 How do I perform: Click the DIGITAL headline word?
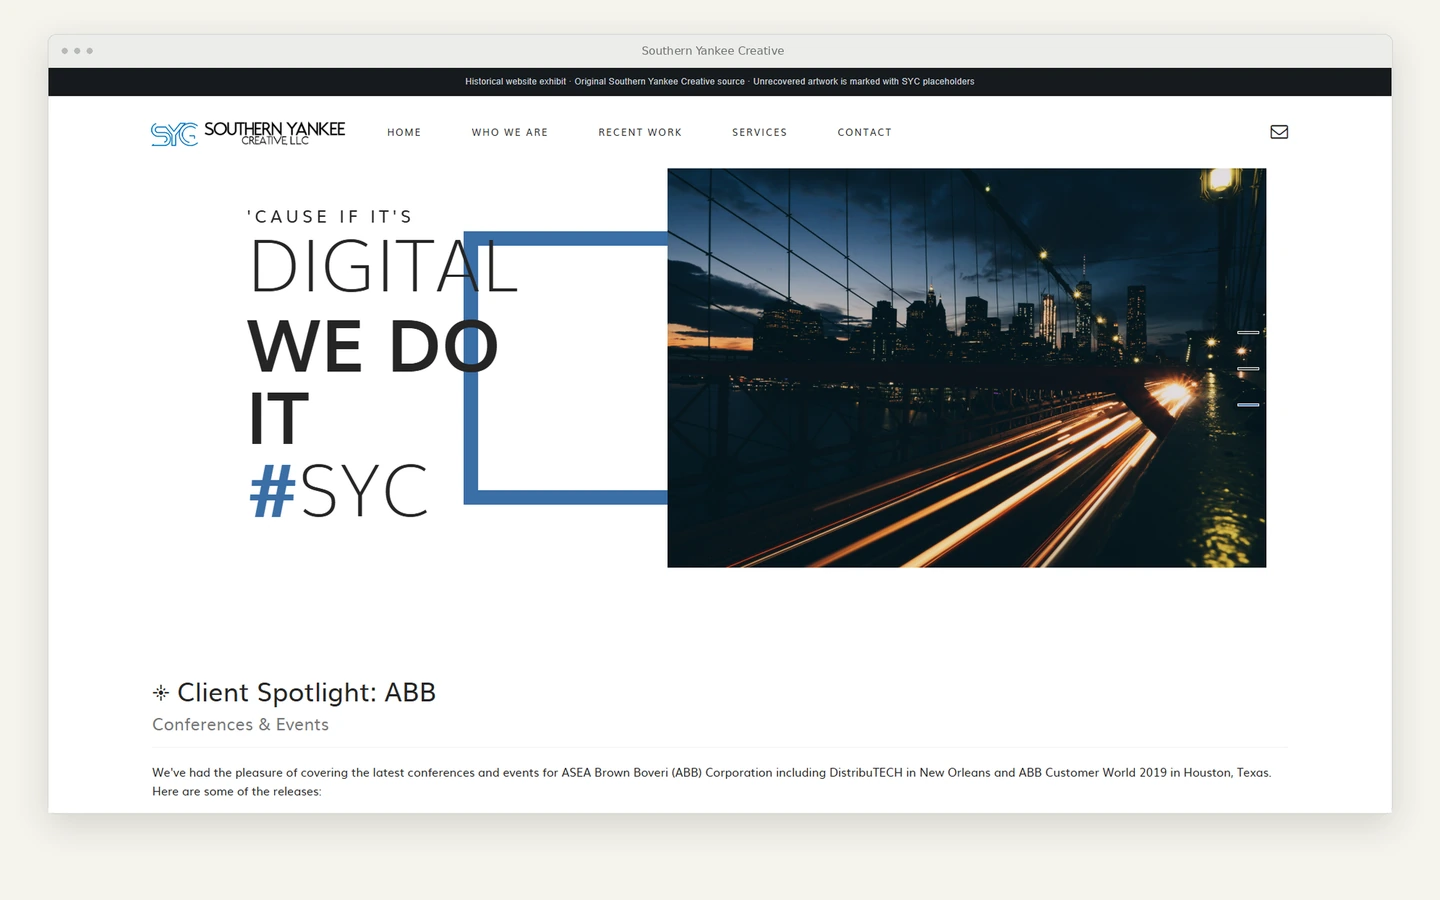tap(384, 267)
